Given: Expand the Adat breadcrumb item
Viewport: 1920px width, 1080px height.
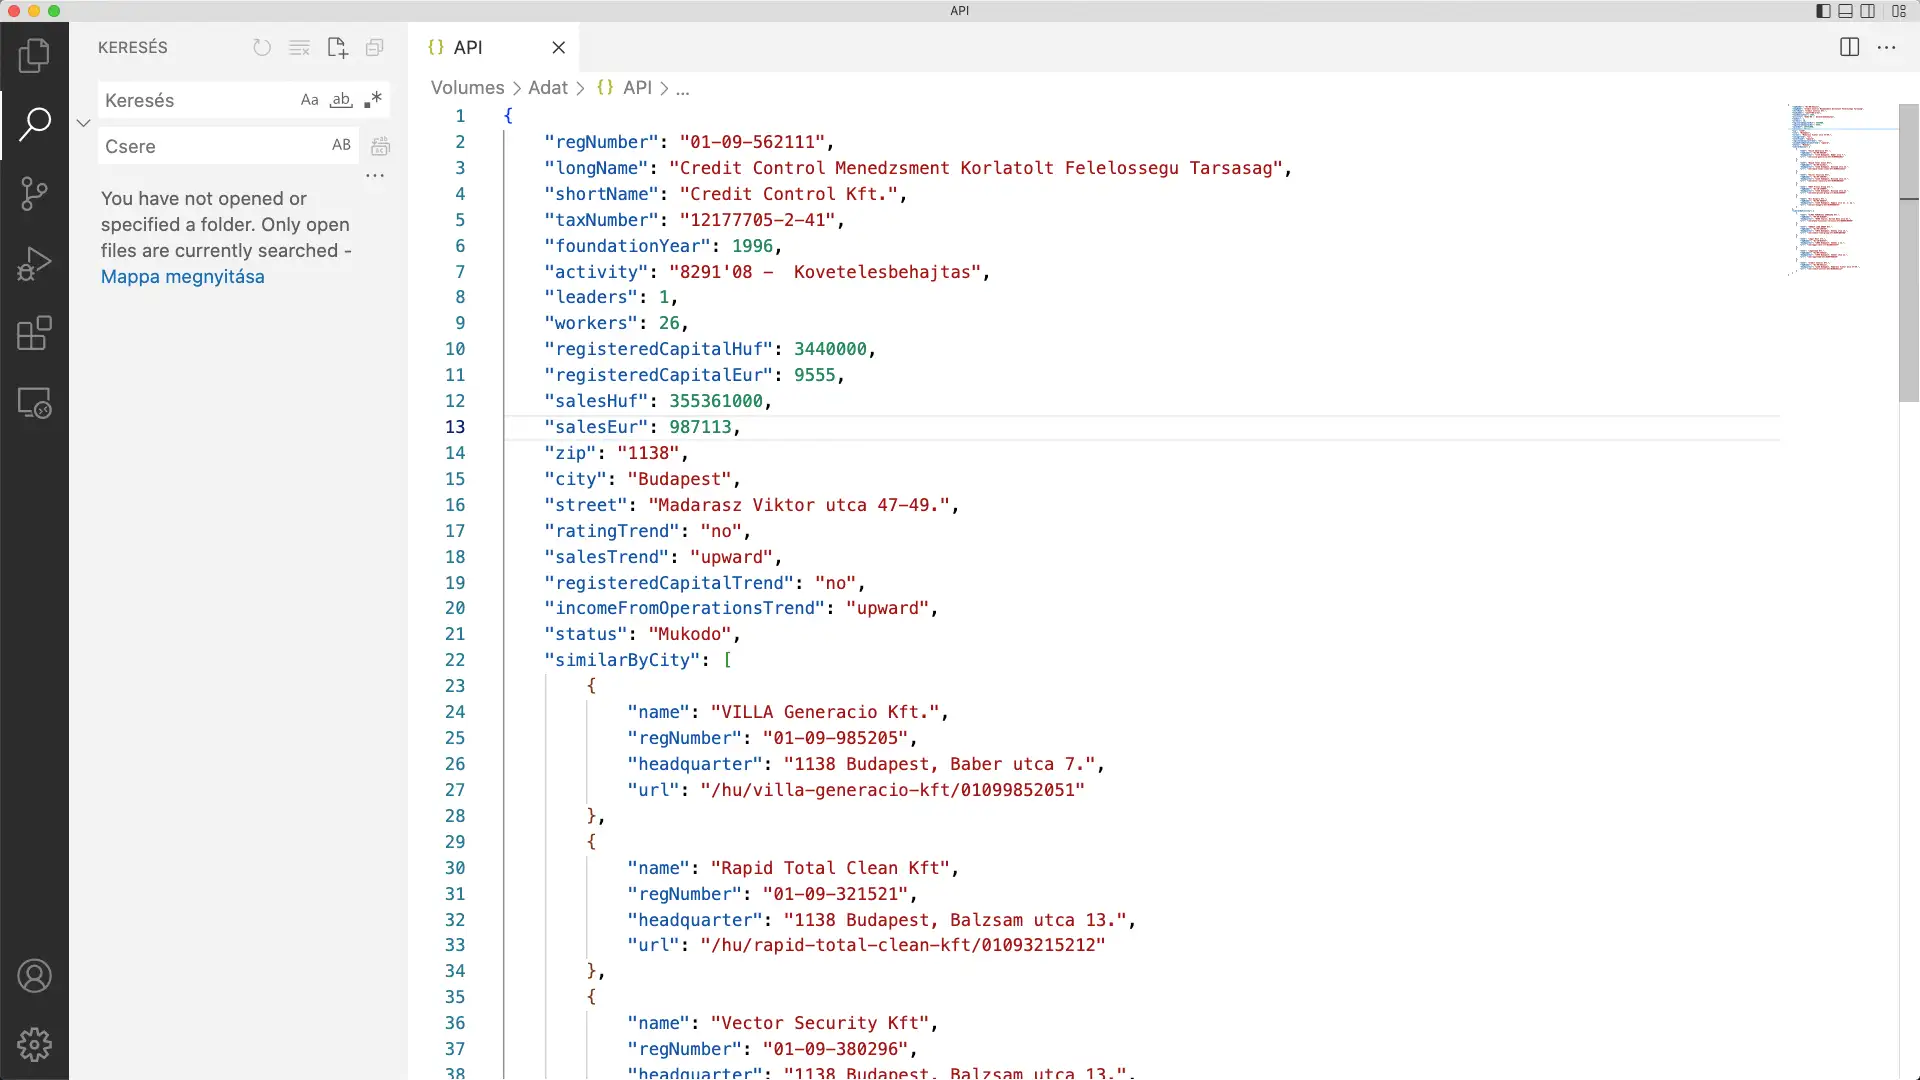Looking at the screenshot, I should click(549, 87).
